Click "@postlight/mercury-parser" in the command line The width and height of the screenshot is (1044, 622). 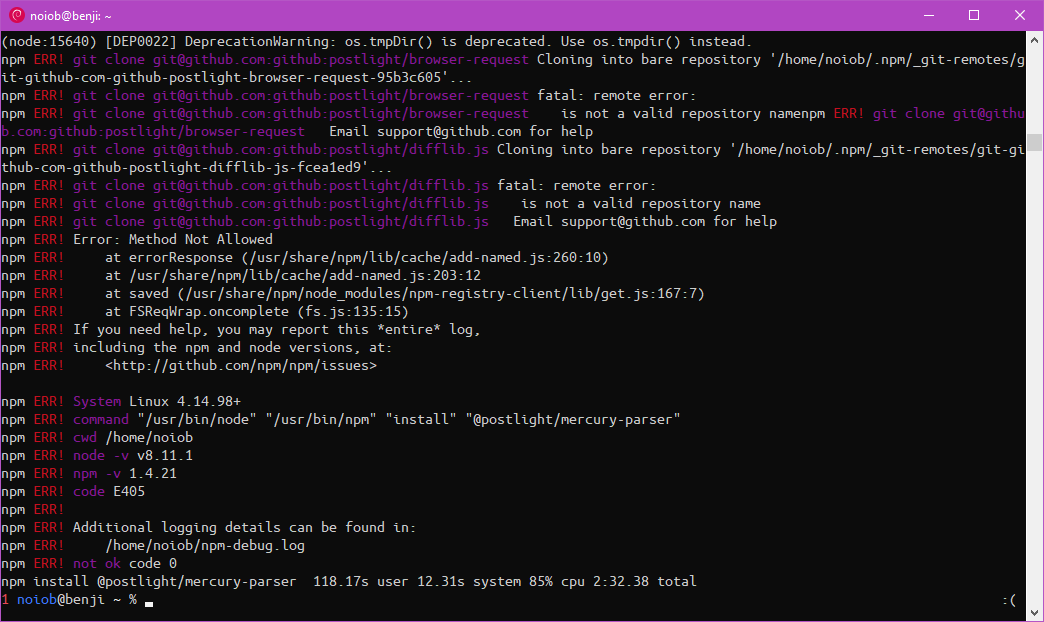[x=572, y=420]
